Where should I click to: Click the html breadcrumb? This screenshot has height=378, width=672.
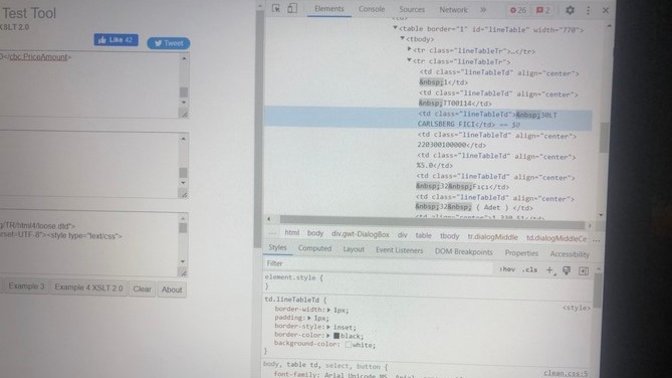(292, 233)
